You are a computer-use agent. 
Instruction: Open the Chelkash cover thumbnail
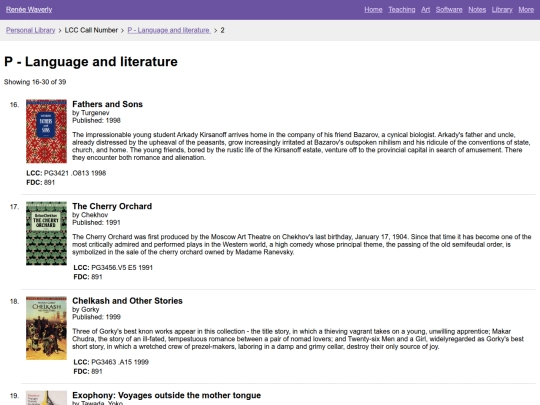tap(46, 328)
